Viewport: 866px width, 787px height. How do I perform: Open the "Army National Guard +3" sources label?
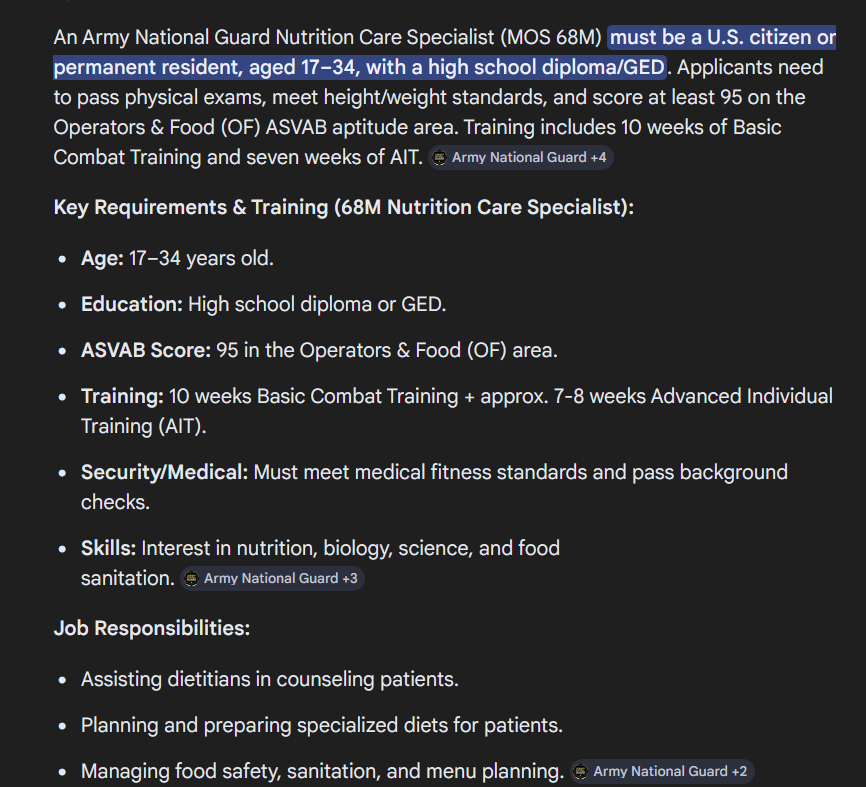click(x=281, y=579)
